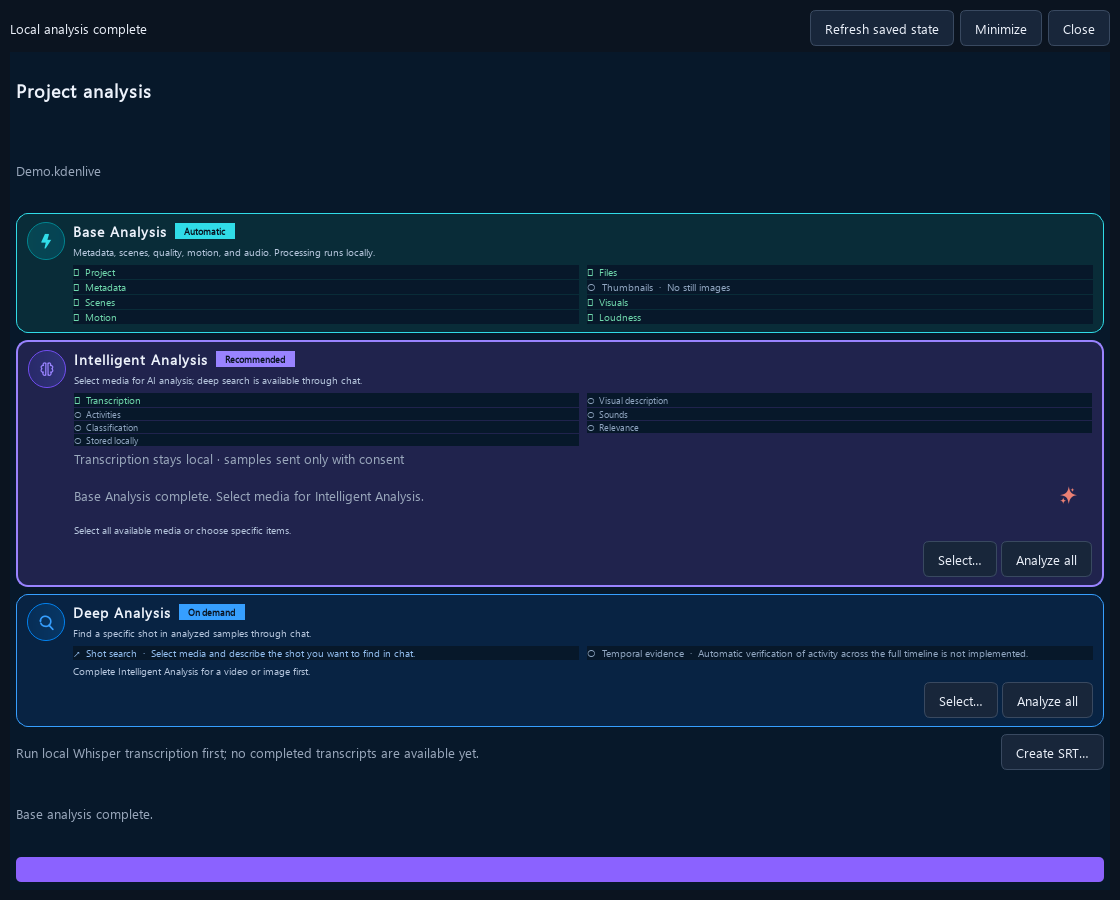This screenshot has height=900, width=1120.
Task: Click the magnifier icon for Deep Analysis
Action: coord(46,622)
